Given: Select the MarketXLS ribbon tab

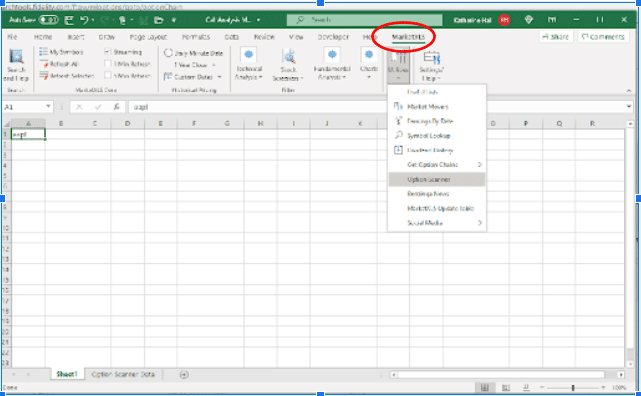Looking at the screenshot, I should (408, 37).
